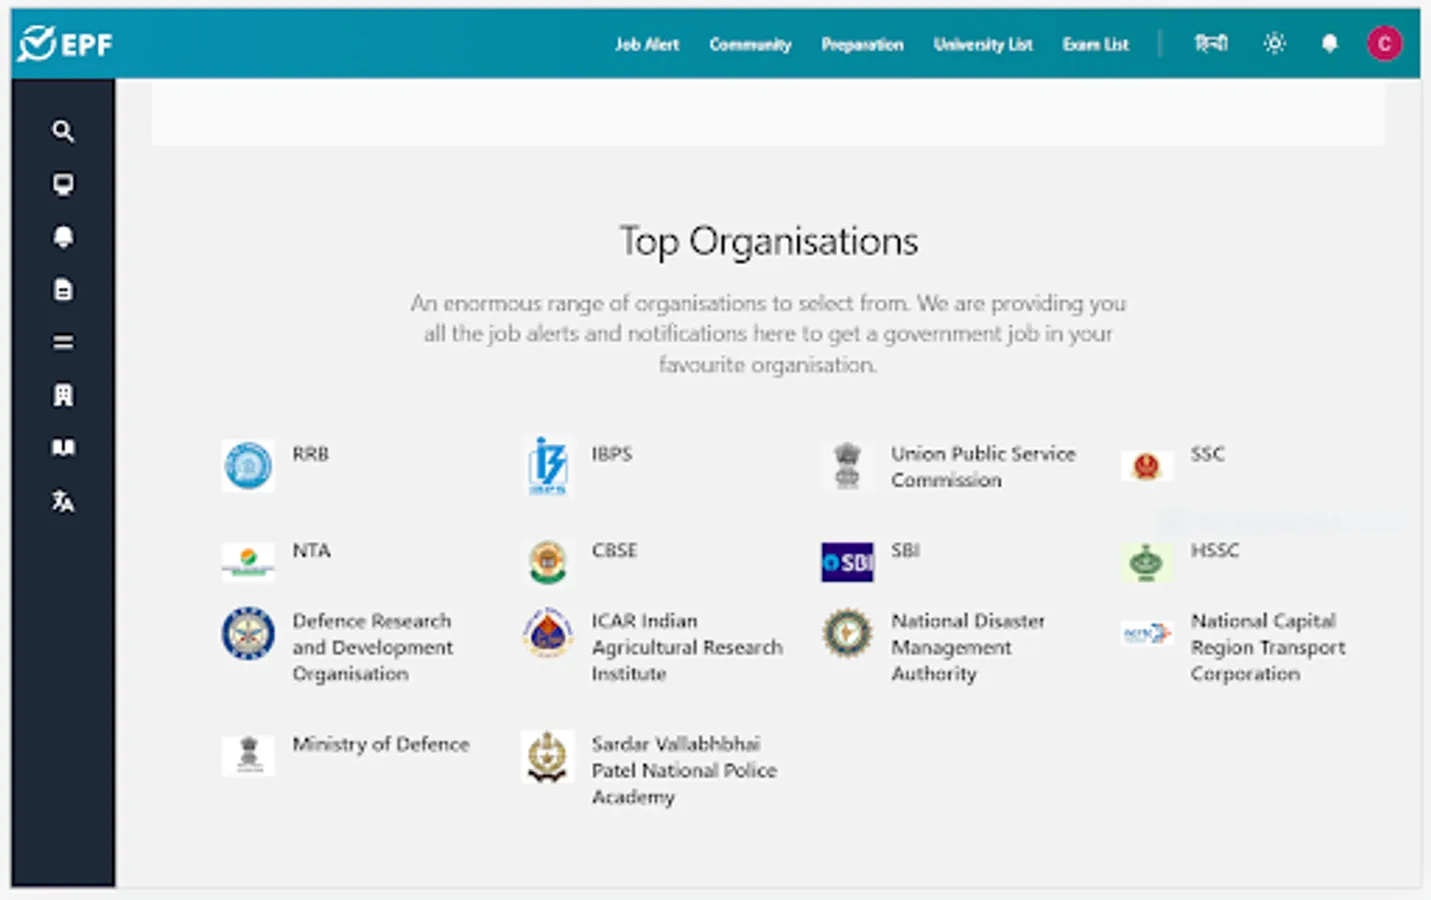The image size is (1431, 900).
Task: Click the National Capital Region Transport Corporation logo
Action: pos(1146,633)
